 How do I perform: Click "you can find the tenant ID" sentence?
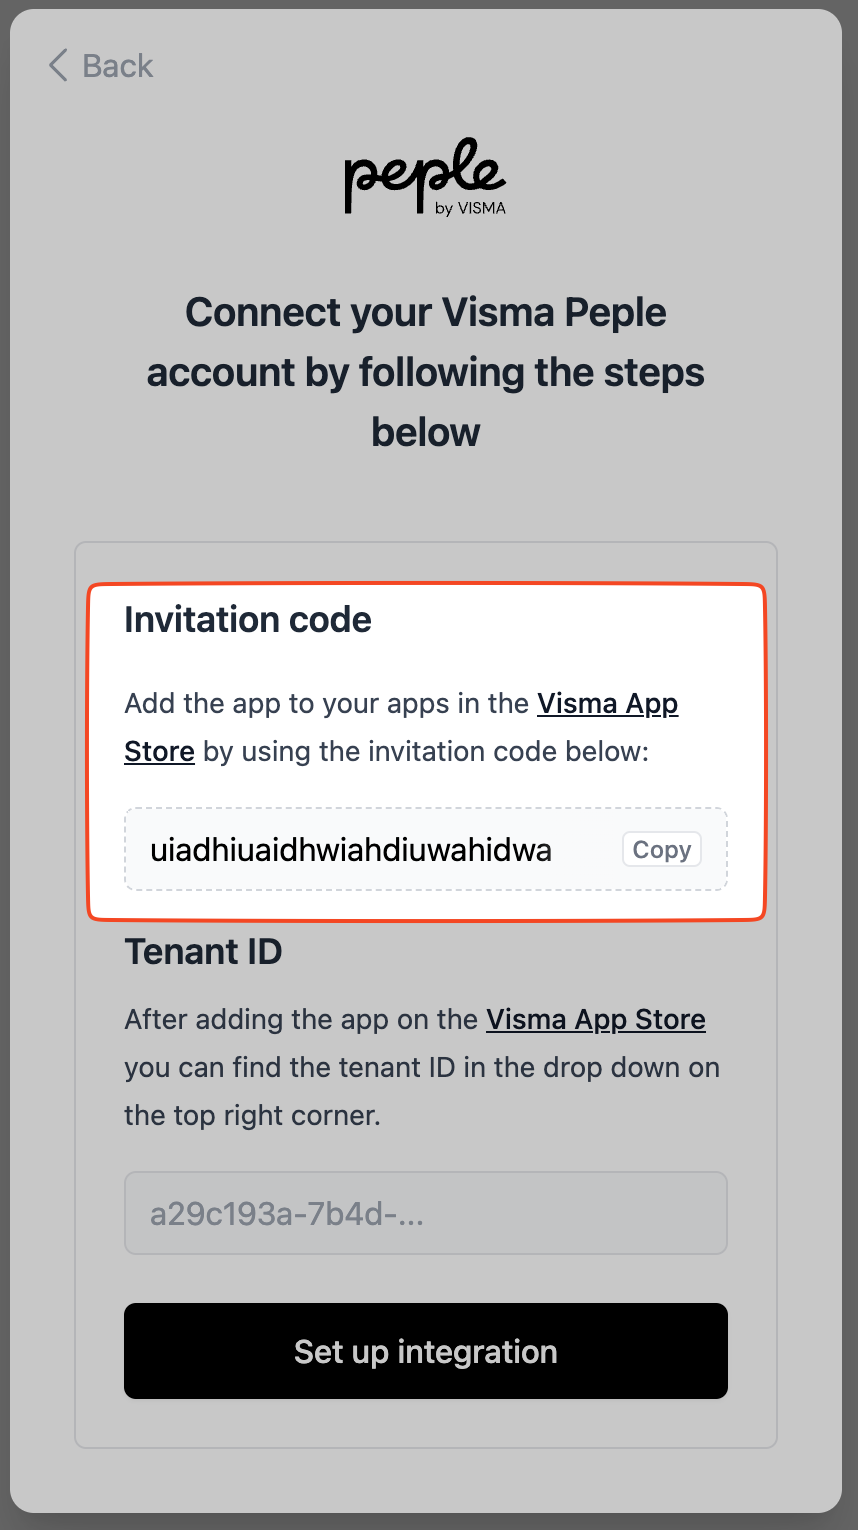coord(422,1067)
